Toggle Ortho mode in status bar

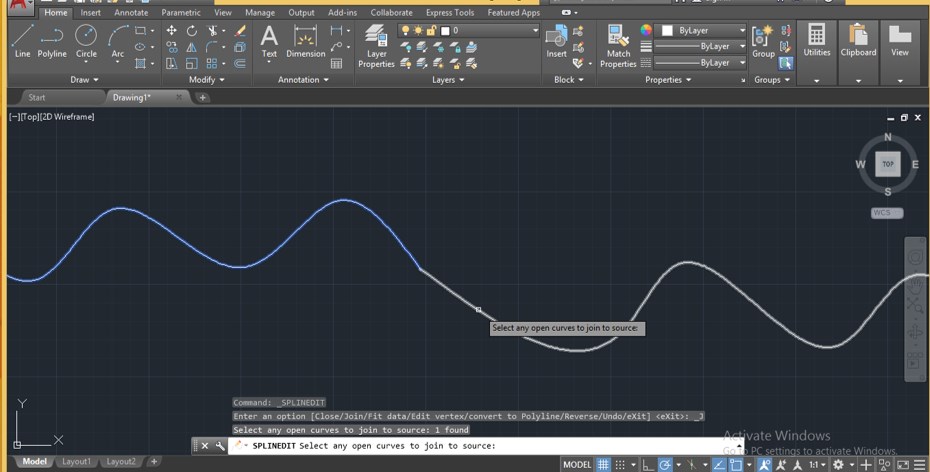[647, 464]
